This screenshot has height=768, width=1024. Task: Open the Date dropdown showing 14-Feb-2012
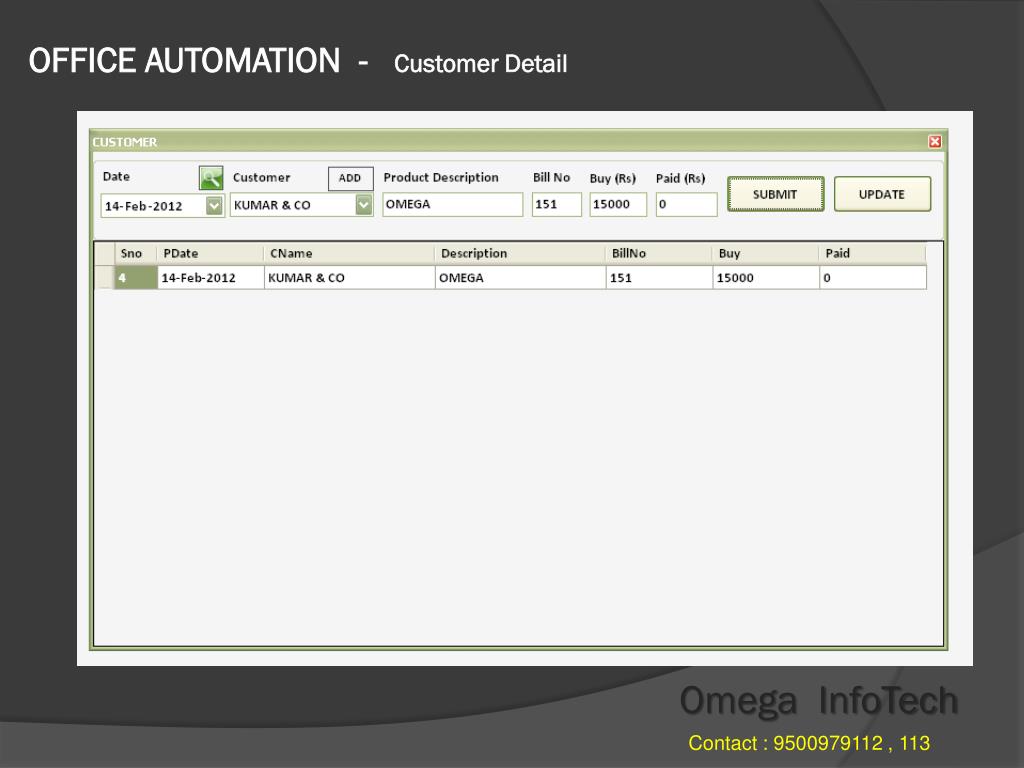(214, 206)
